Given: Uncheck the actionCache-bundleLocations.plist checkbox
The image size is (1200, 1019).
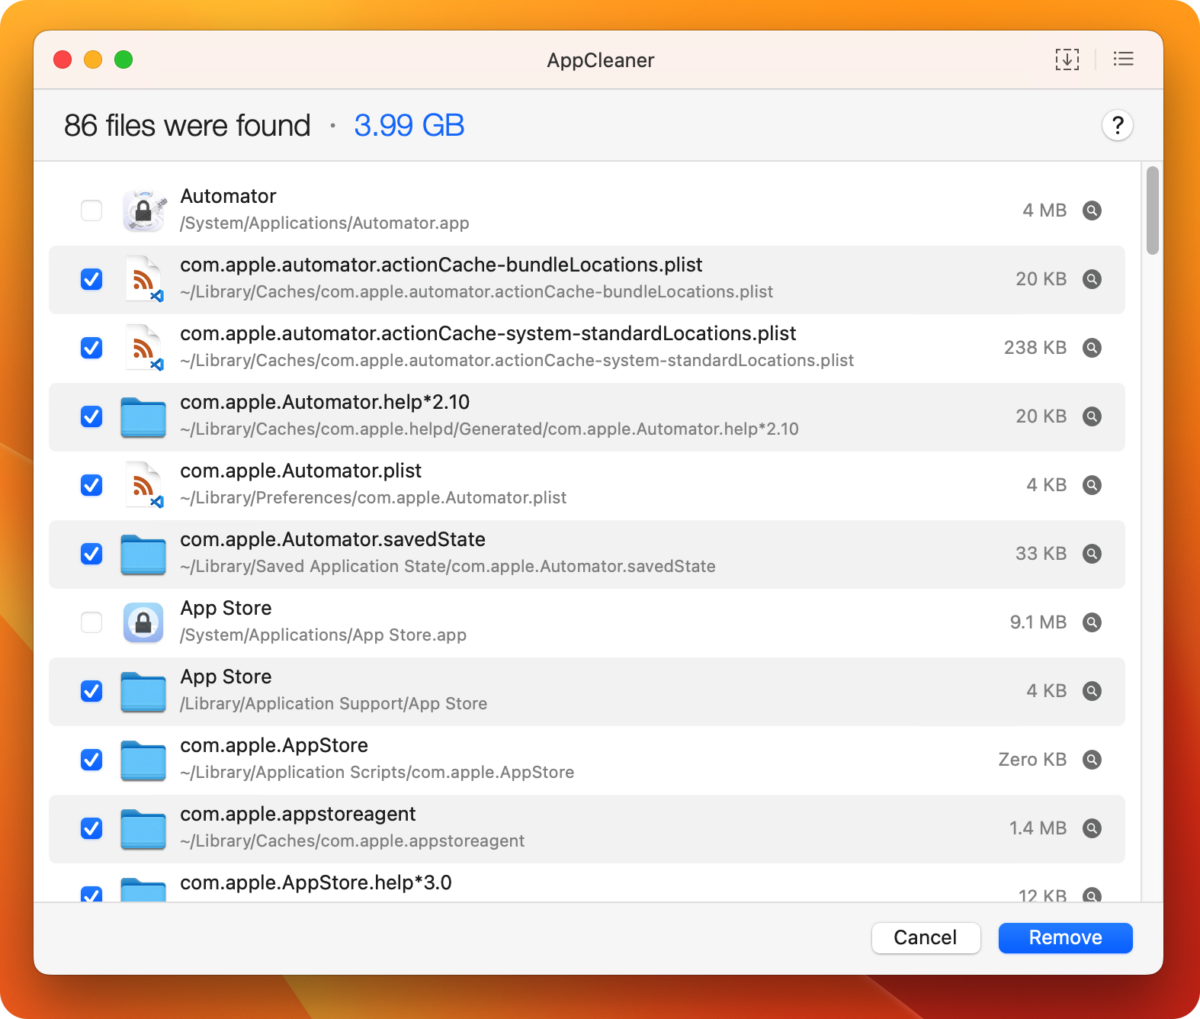Looking at the screenshot, I should coord(91,279).
